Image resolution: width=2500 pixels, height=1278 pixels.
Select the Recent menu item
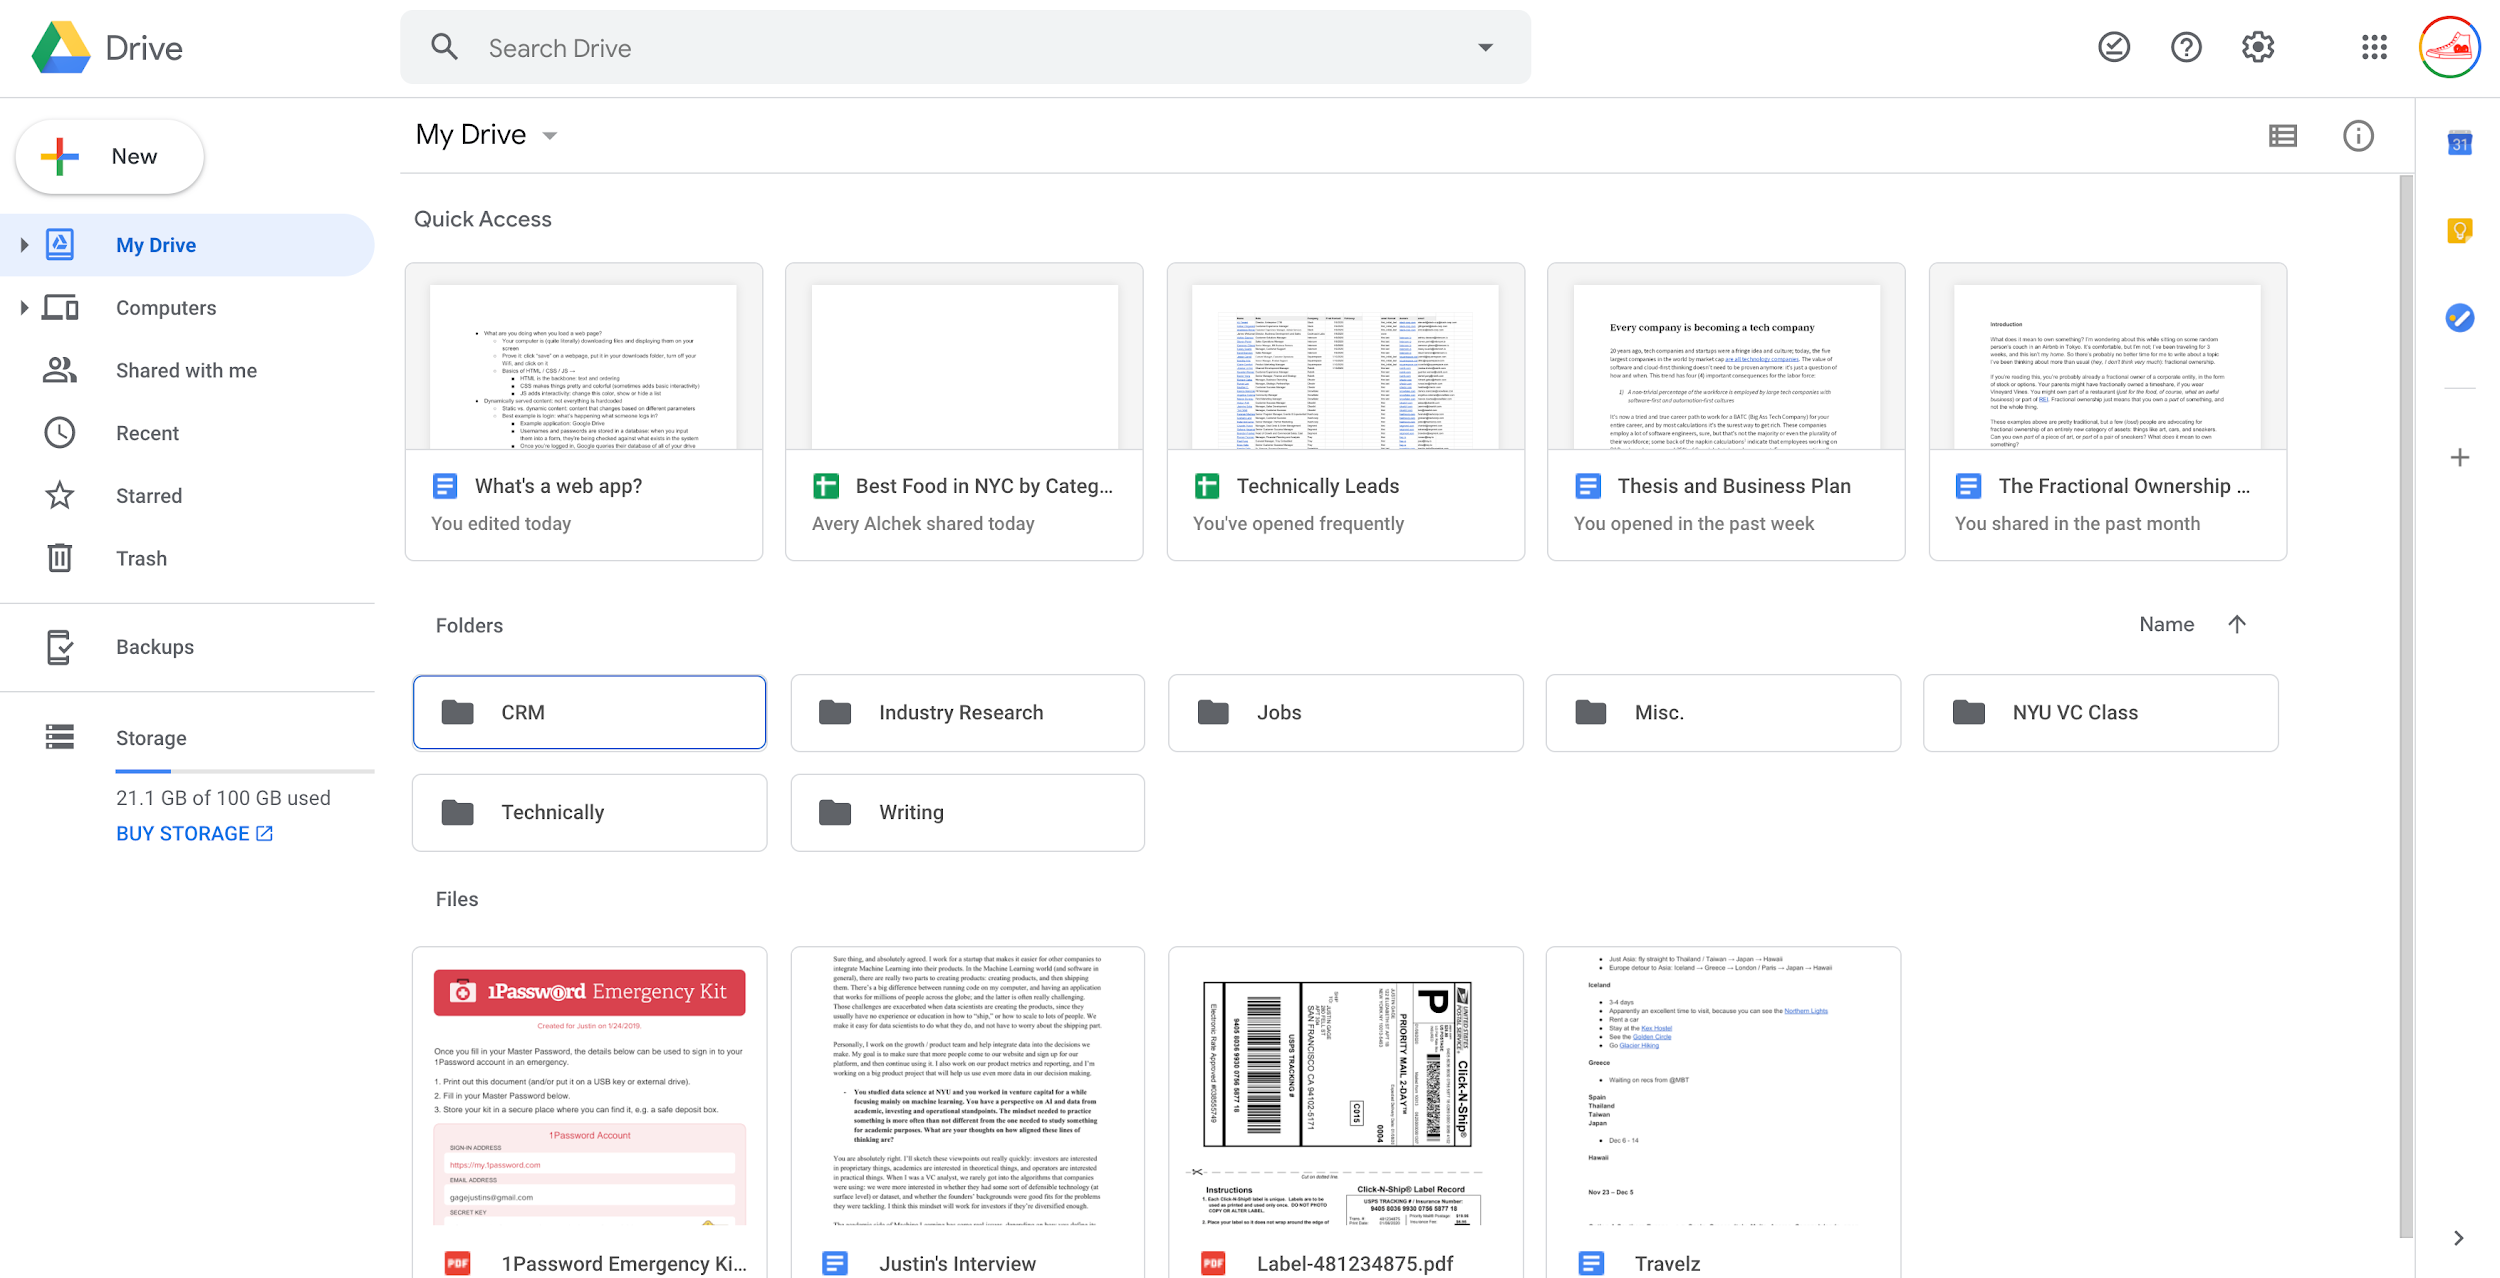tap(145, 432)
